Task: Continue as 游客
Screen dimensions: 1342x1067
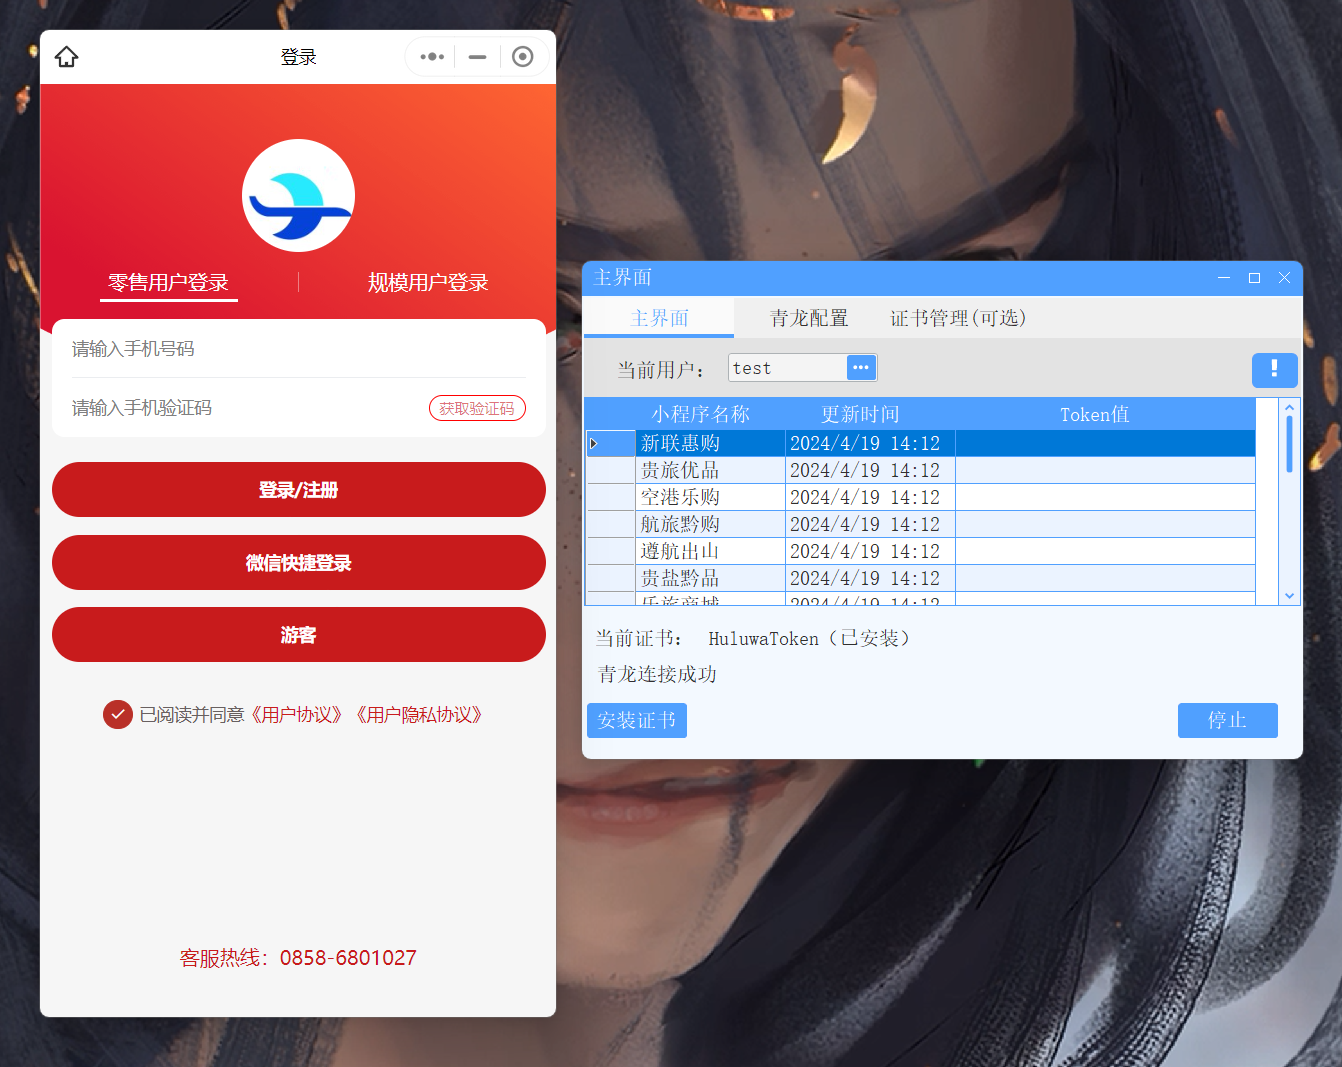Action: pyautogui.click(x=299, y=635)
